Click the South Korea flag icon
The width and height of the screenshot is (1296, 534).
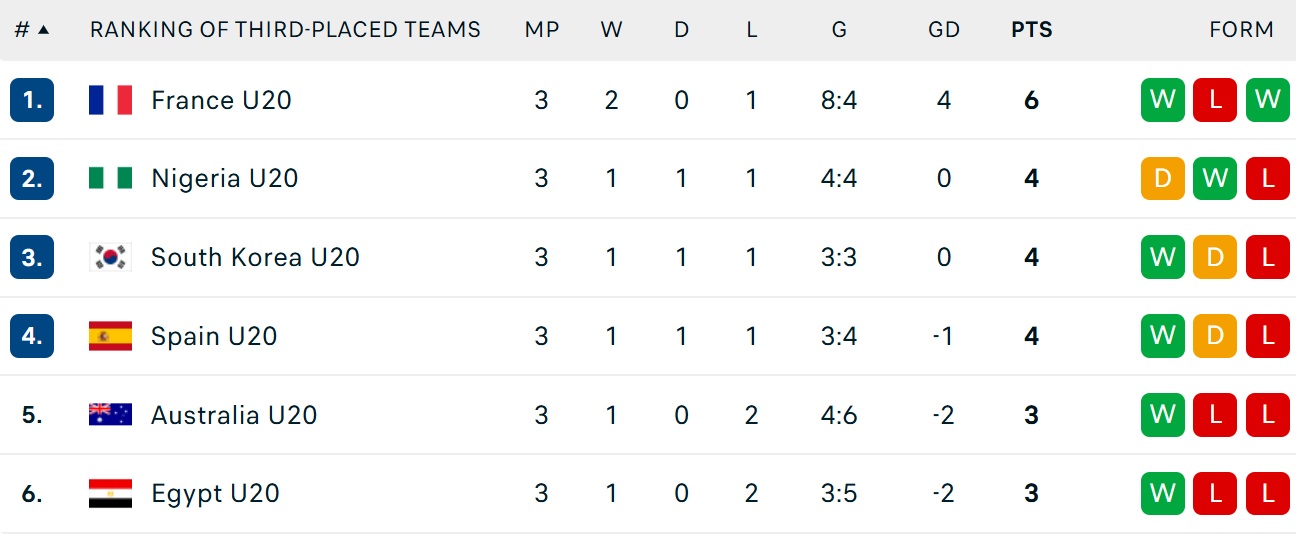(110, 257)
